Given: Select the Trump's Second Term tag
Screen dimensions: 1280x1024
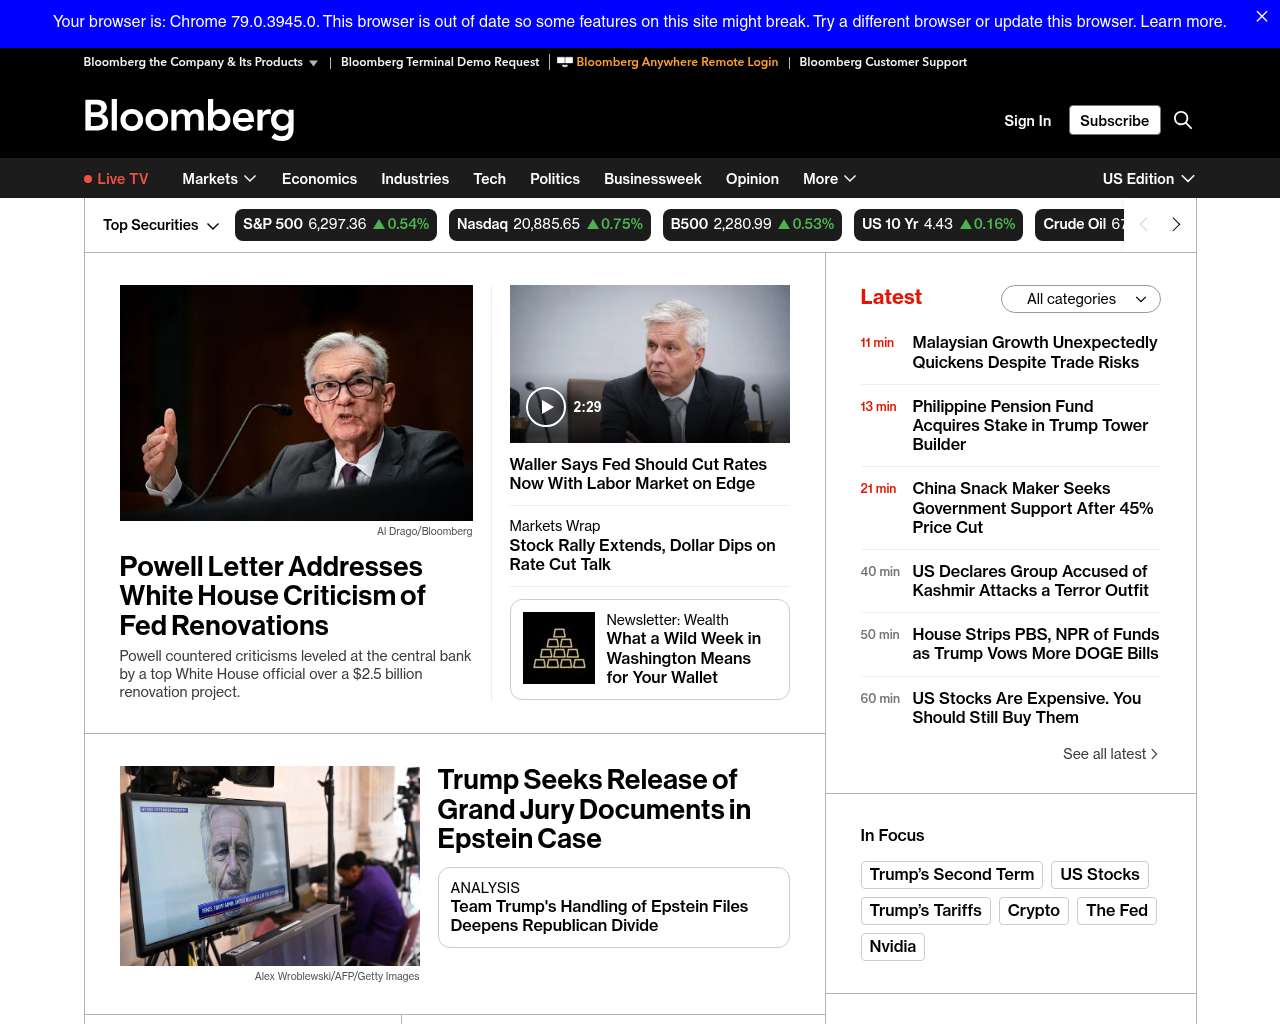Looking at the screenshot, I should [952, 875].
